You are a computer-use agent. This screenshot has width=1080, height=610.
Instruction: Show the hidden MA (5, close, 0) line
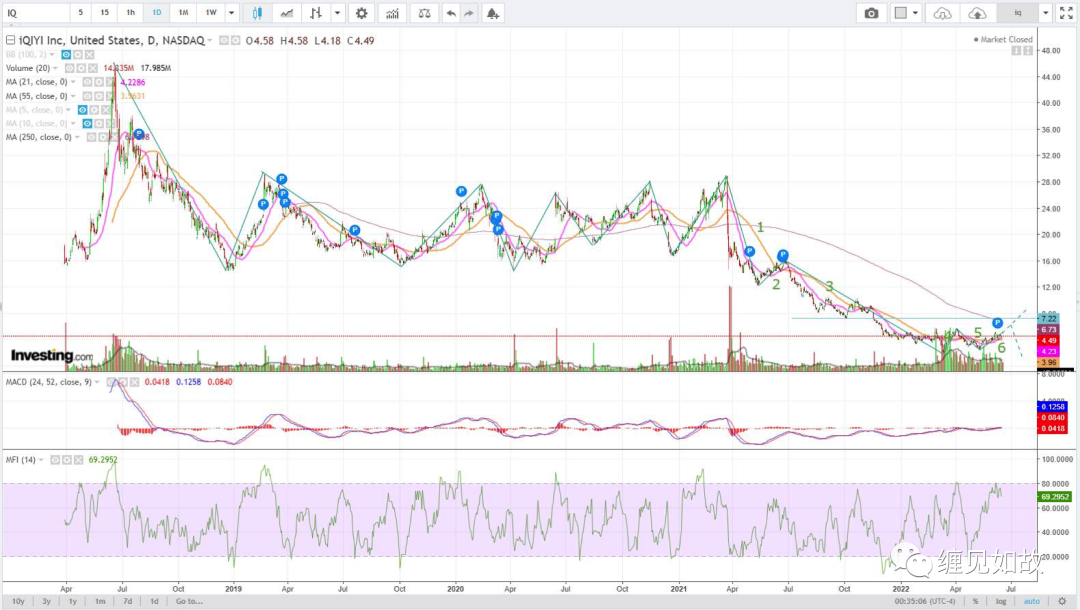click(x=83, y=109)
